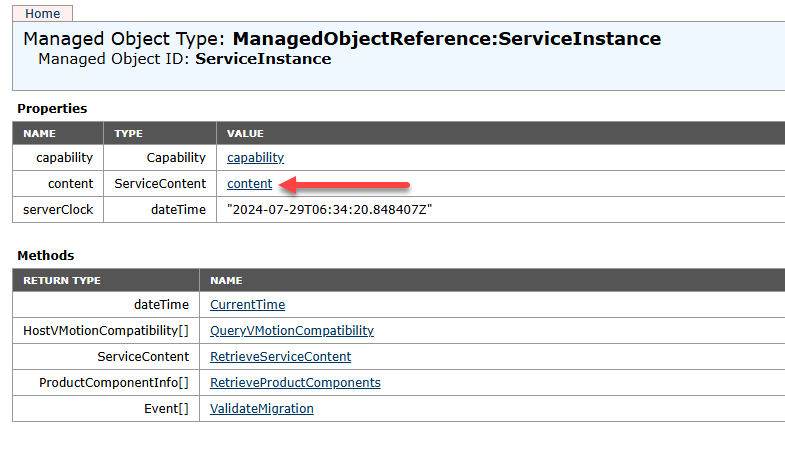Image resolution: width=785 pixels, height=452 pixels.
Task: Open the RetrieveServiceContent method link
Action: 280,357
